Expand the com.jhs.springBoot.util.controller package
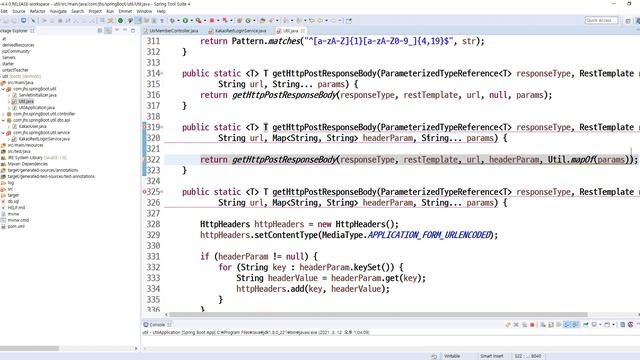The height and width of the screenshot is (360, 640). 3,114
